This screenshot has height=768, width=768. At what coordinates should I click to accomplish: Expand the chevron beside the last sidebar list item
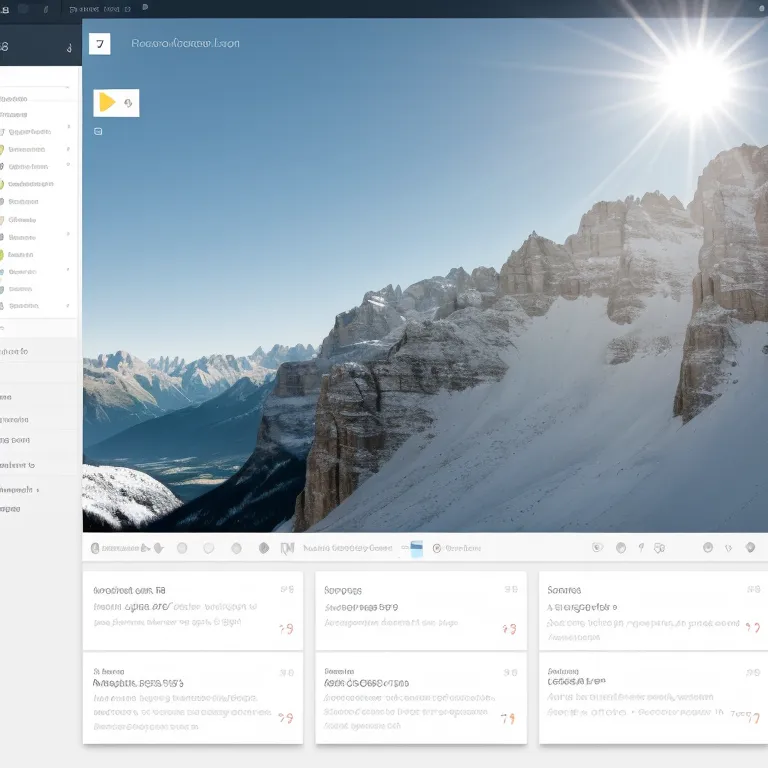click(68, 306)
